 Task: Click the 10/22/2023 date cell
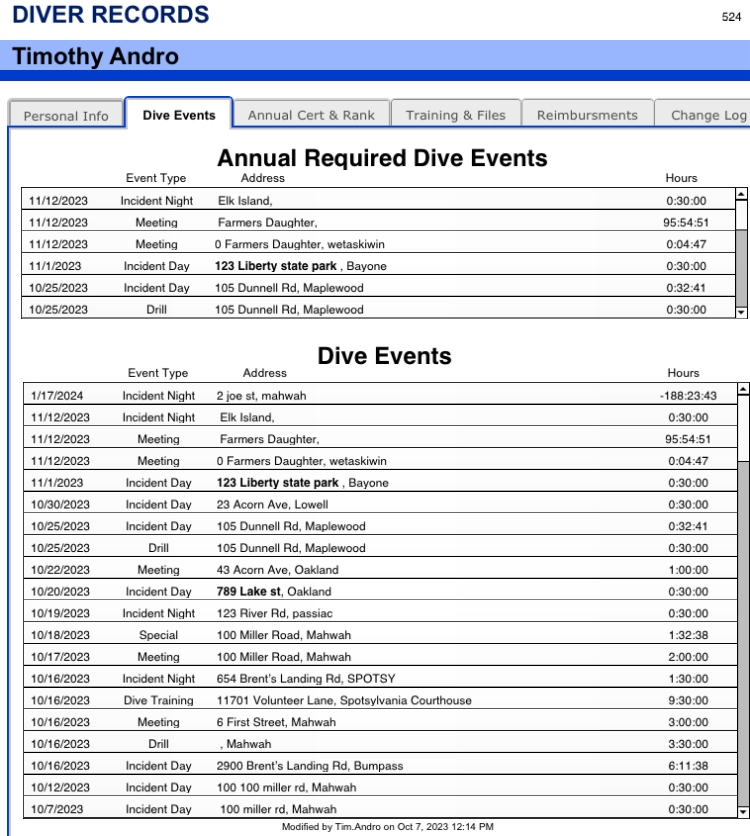pos(60,569)
